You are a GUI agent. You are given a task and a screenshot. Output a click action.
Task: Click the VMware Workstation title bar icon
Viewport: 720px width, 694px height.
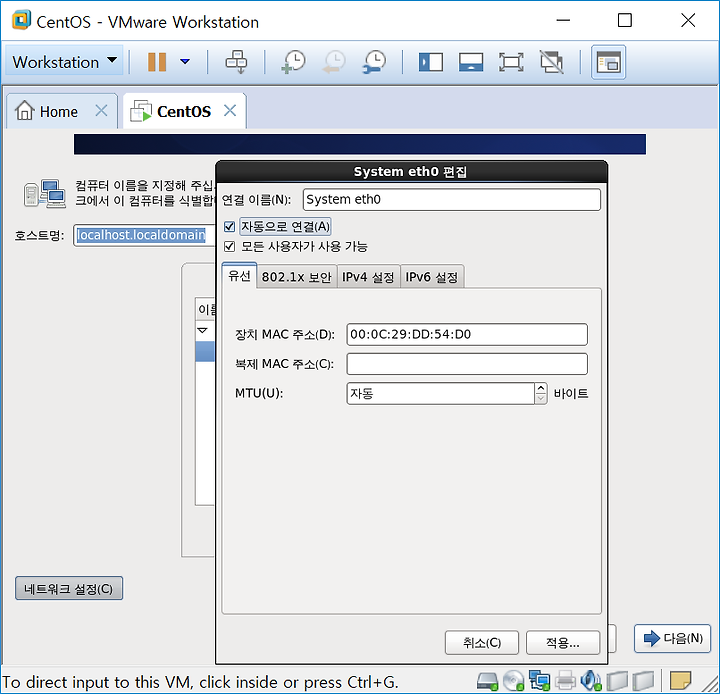pos(21,20)
